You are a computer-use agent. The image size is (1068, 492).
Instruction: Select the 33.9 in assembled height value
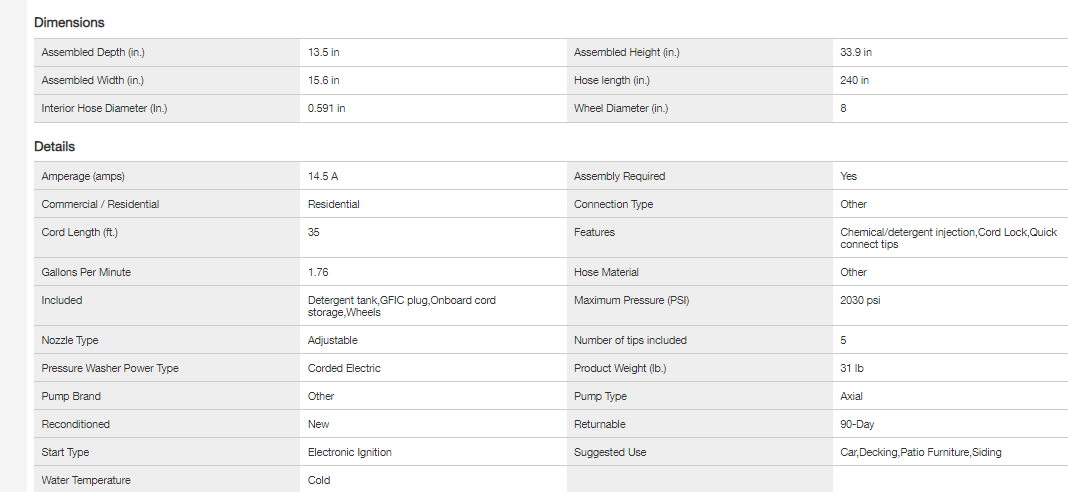tap(856, 52)
